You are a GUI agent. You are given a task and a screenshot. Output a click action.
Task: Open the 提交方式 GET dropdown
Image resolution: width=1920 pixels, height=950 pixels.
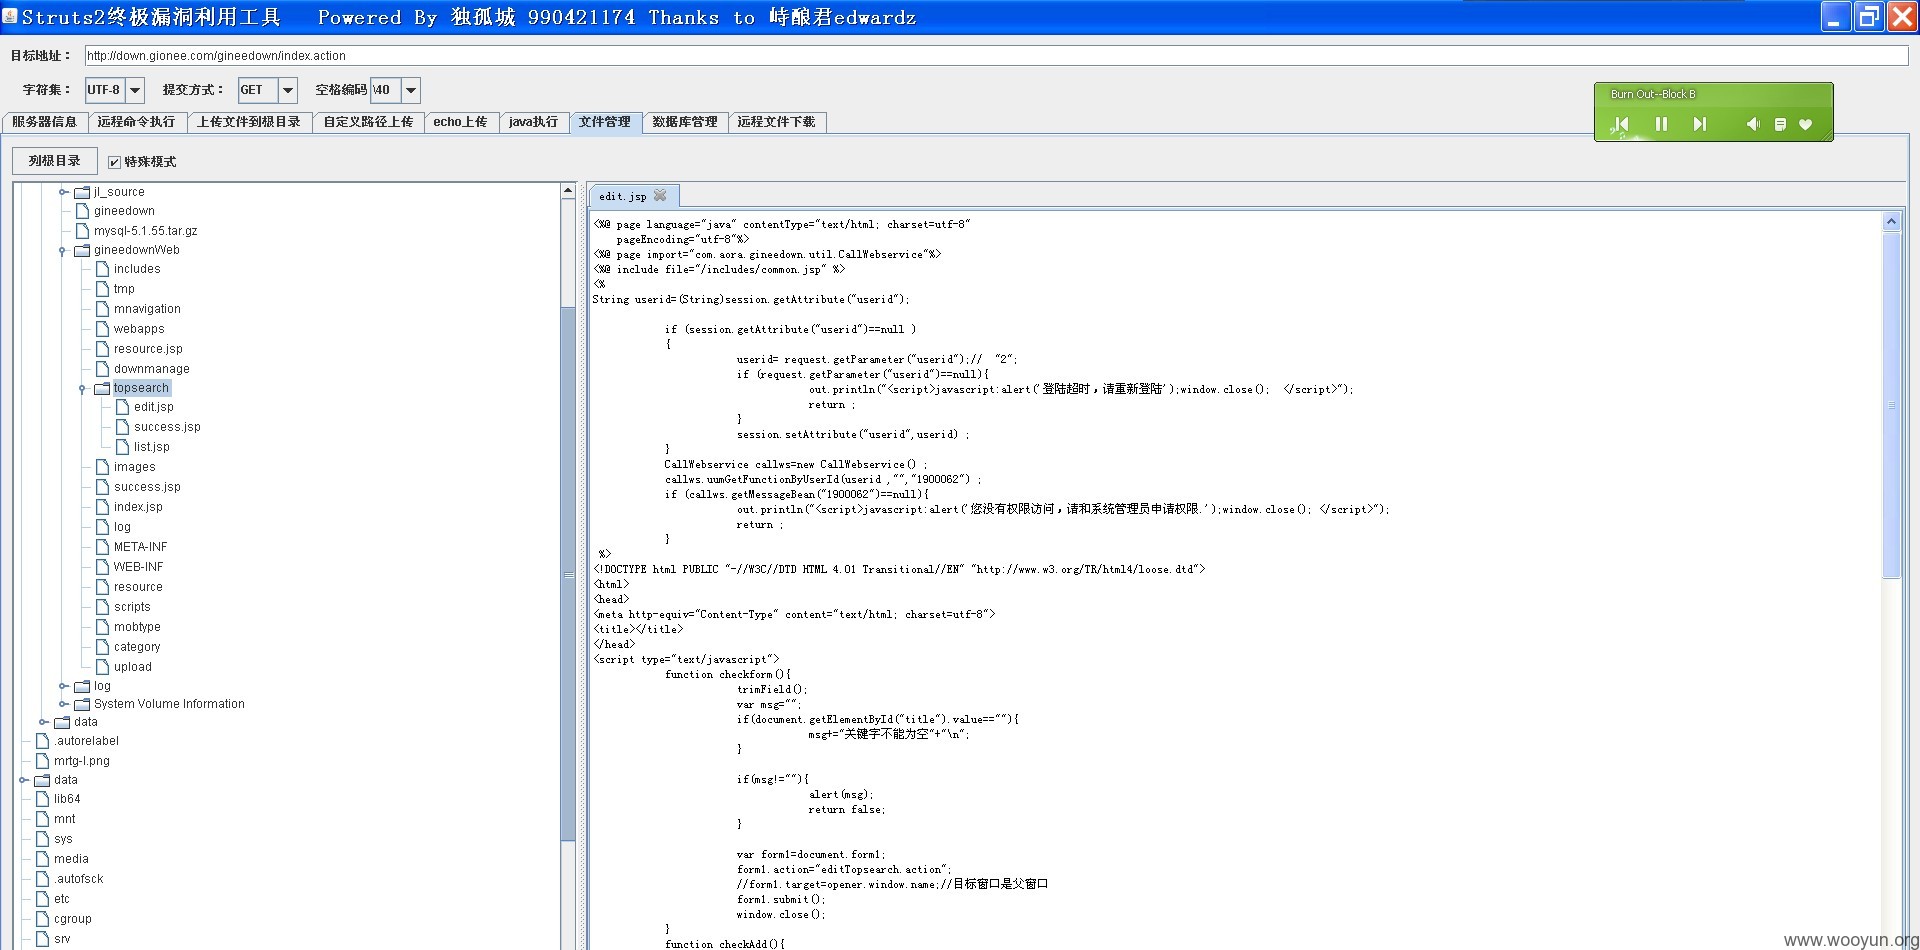[288, 90]
